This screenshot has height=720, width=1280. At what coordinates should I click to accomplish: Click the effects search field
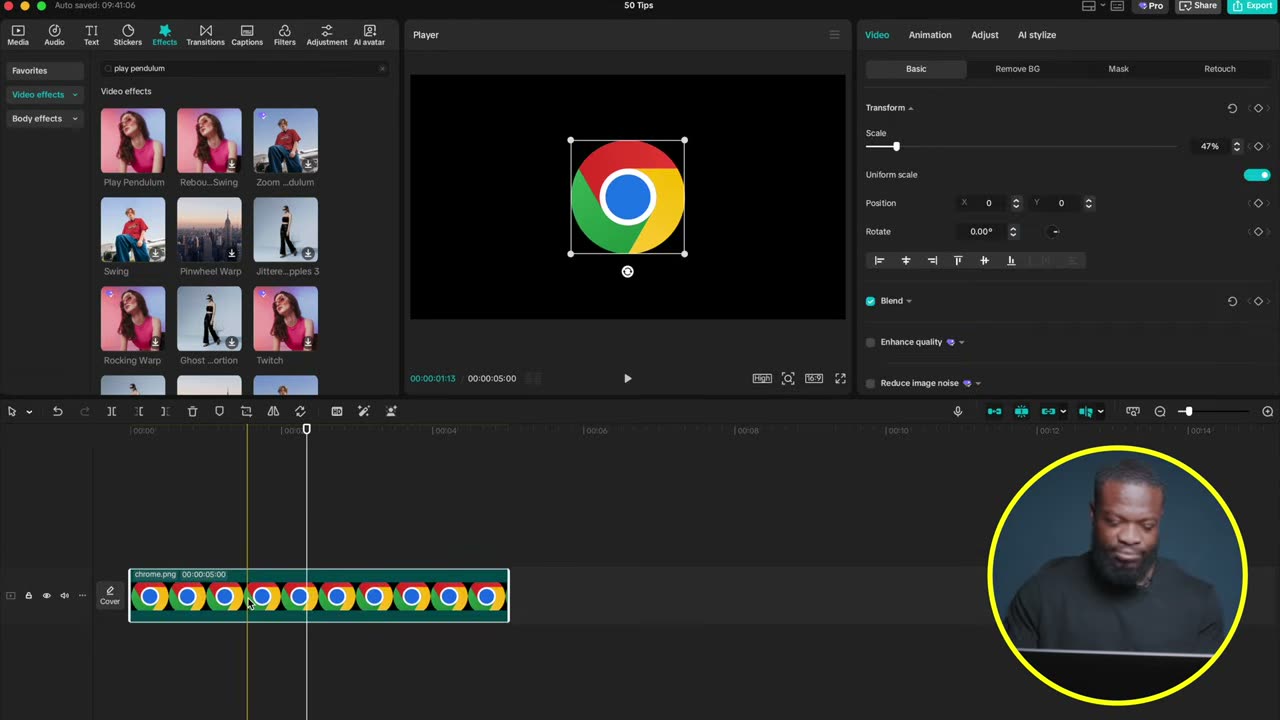pyautogui.click(x=245, y=69)
